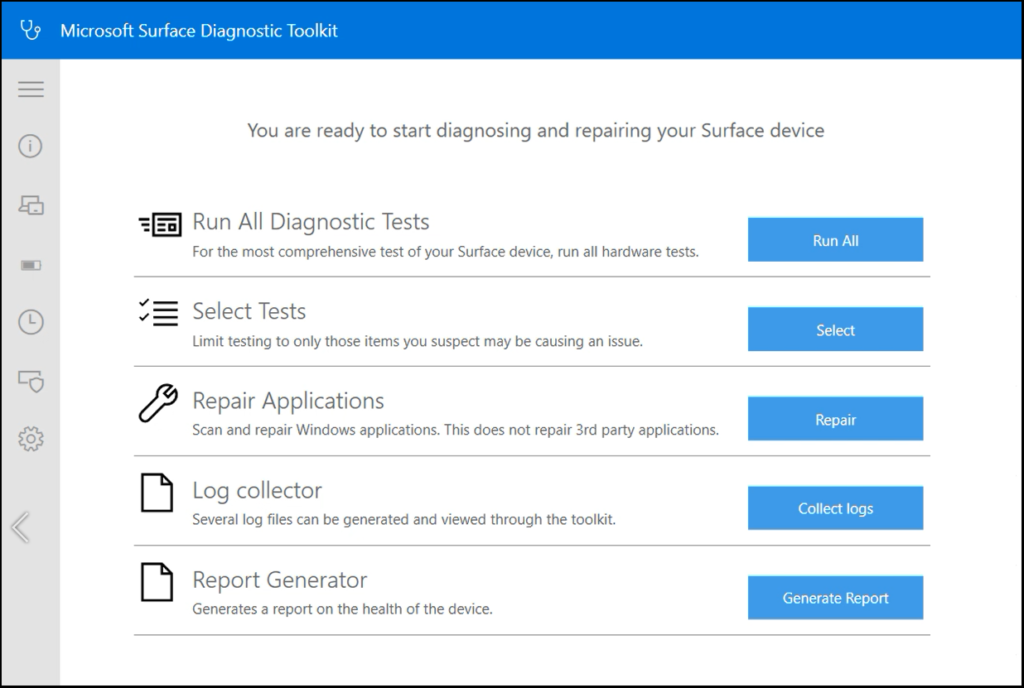Viewport: 1024px width, 688px height.
Task: Open the hamburger navigation menu
Action: (31, 90)
